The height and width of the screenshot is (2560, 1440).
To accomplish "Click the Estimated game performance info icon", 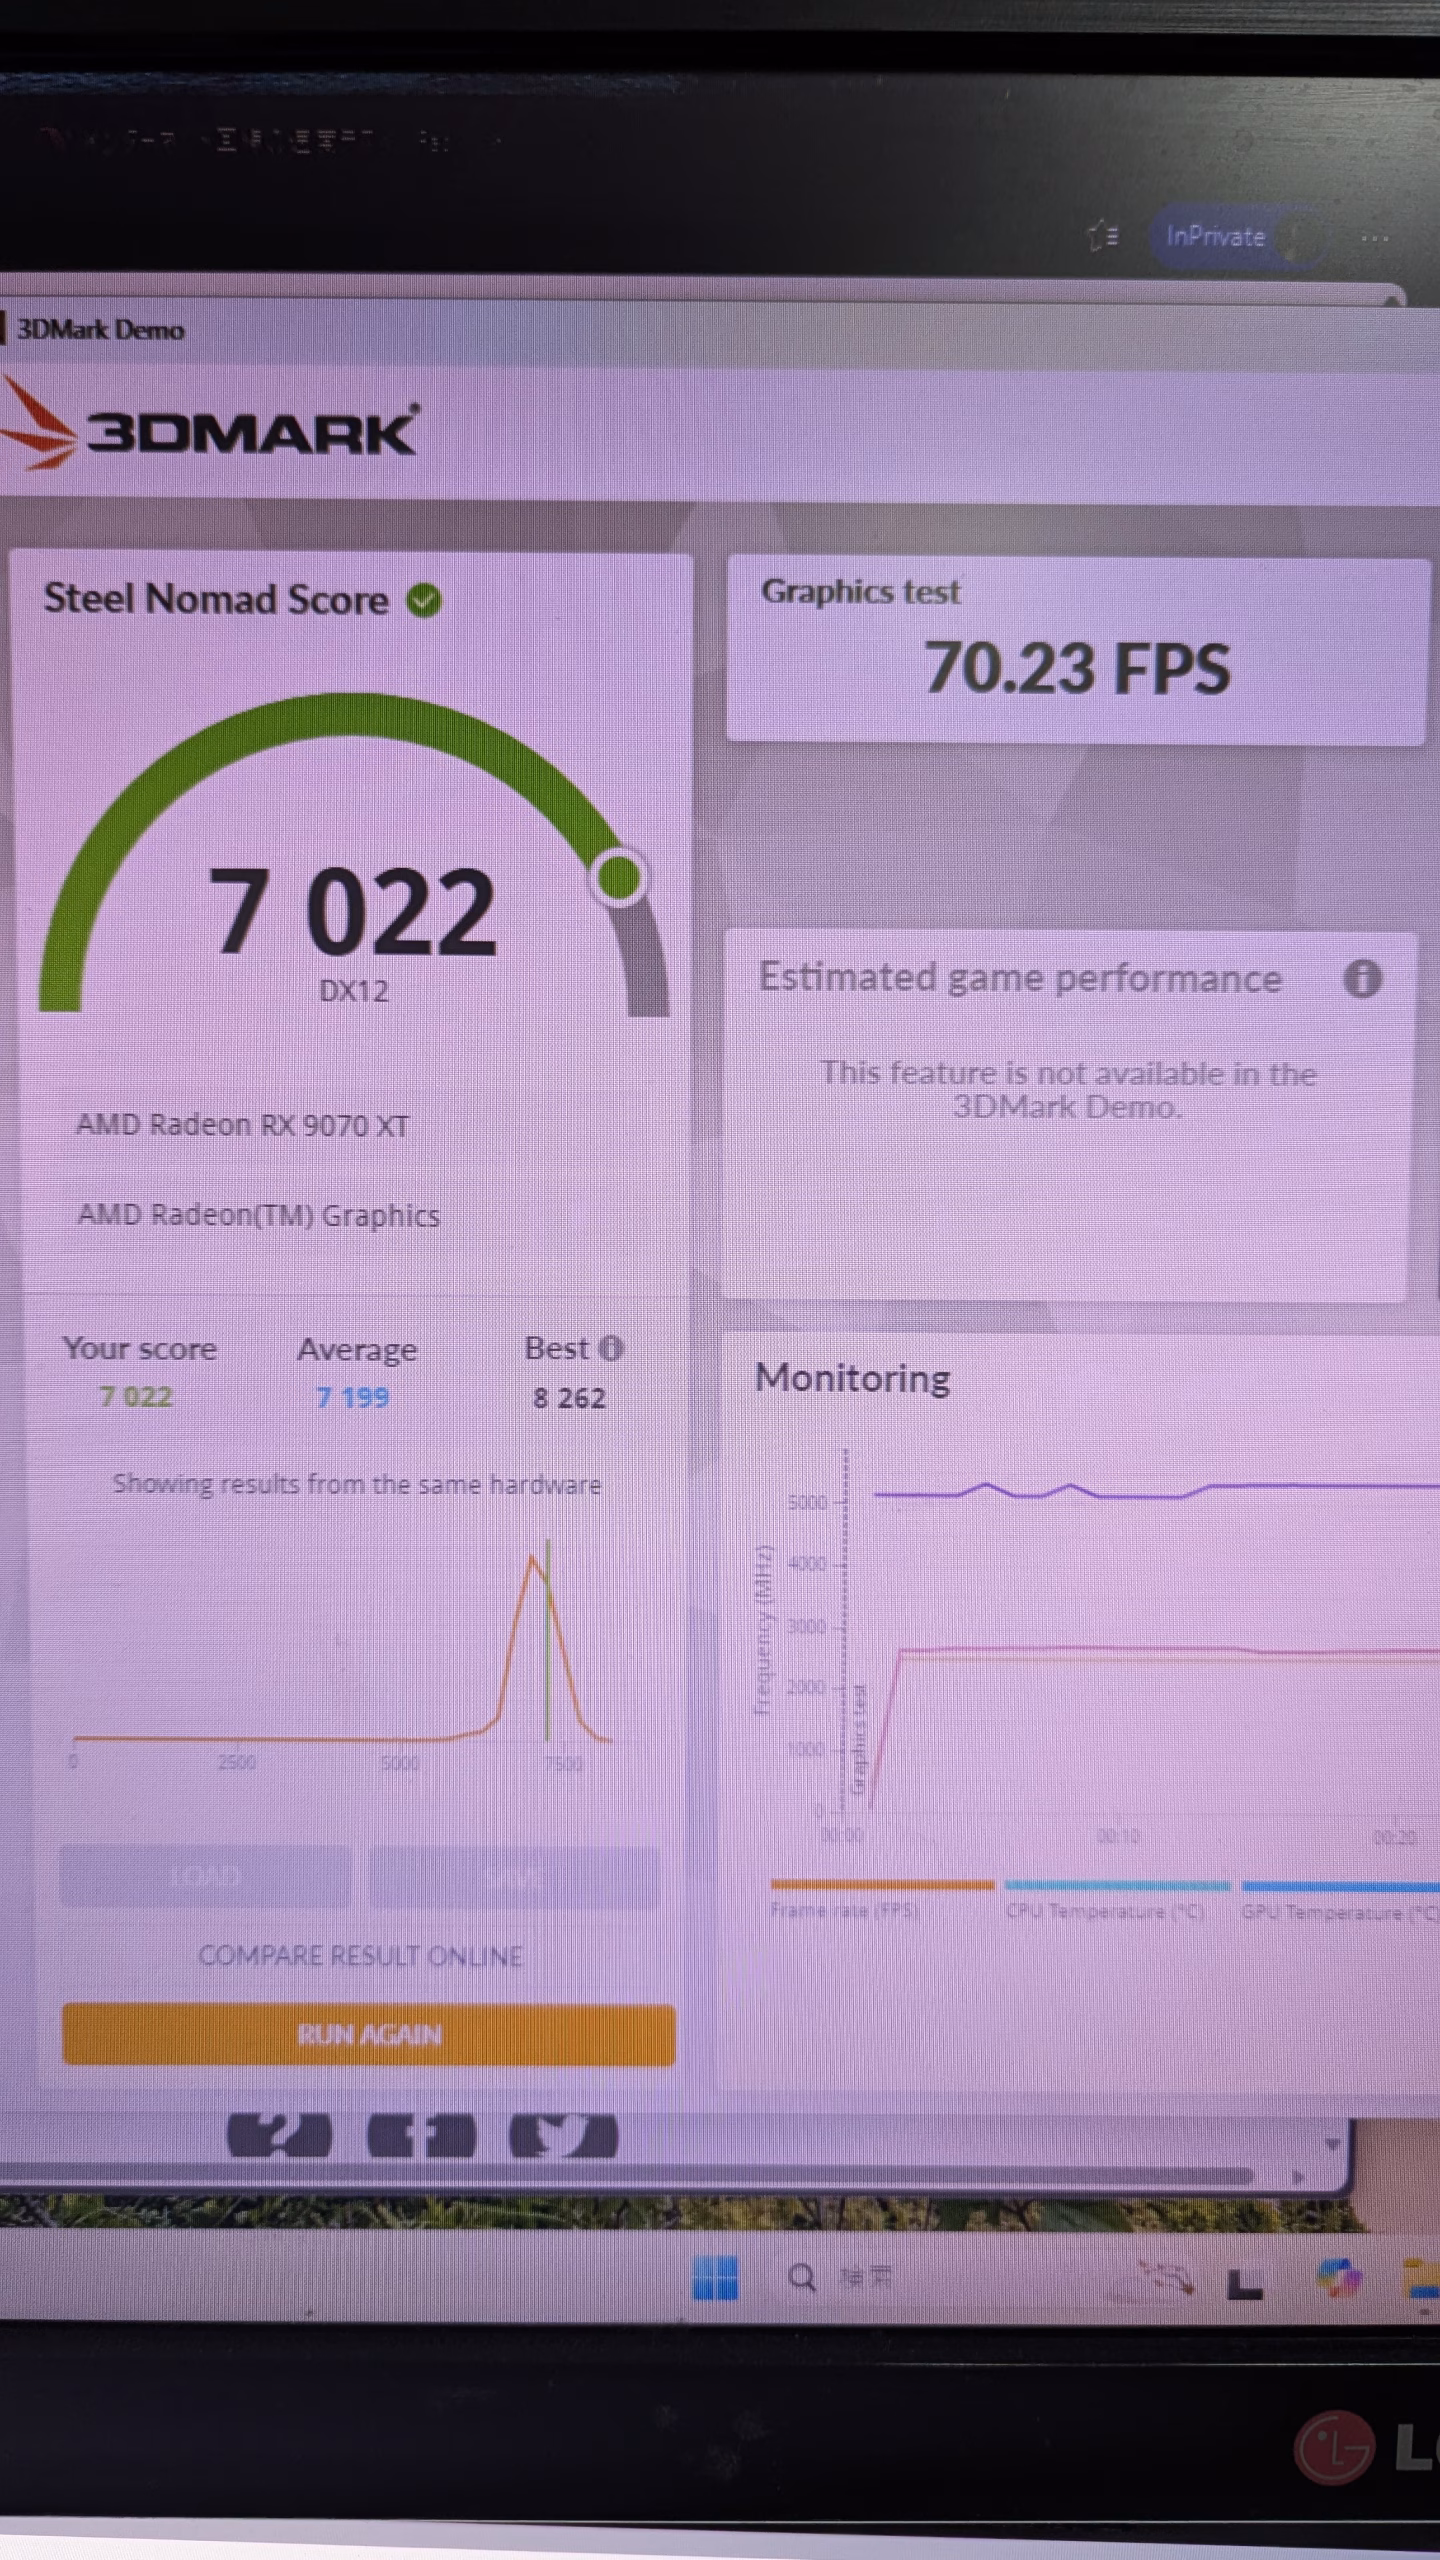I will (x=1362, y=978).
